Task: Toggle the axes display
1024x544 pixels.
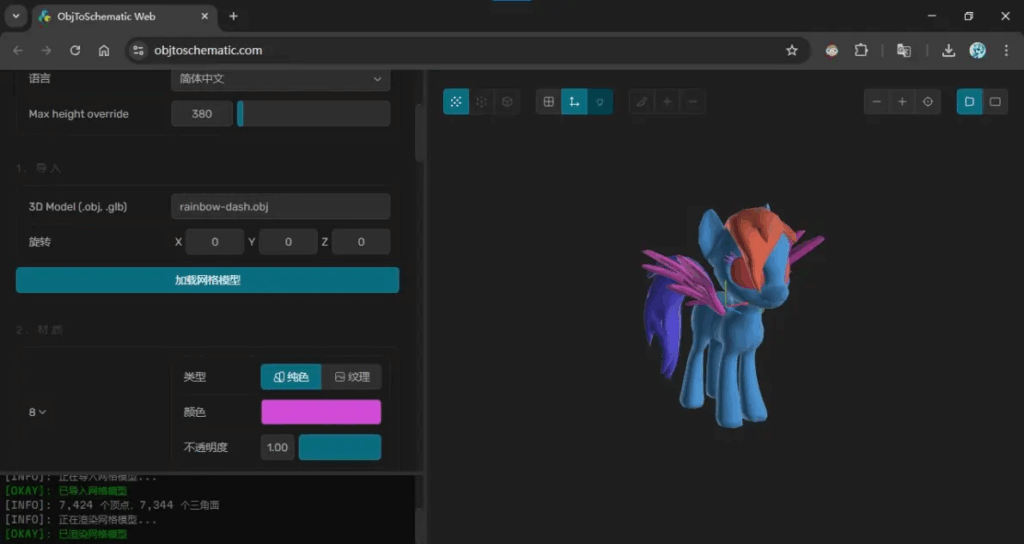Action: pyautogui.click(x=574, y=102)
